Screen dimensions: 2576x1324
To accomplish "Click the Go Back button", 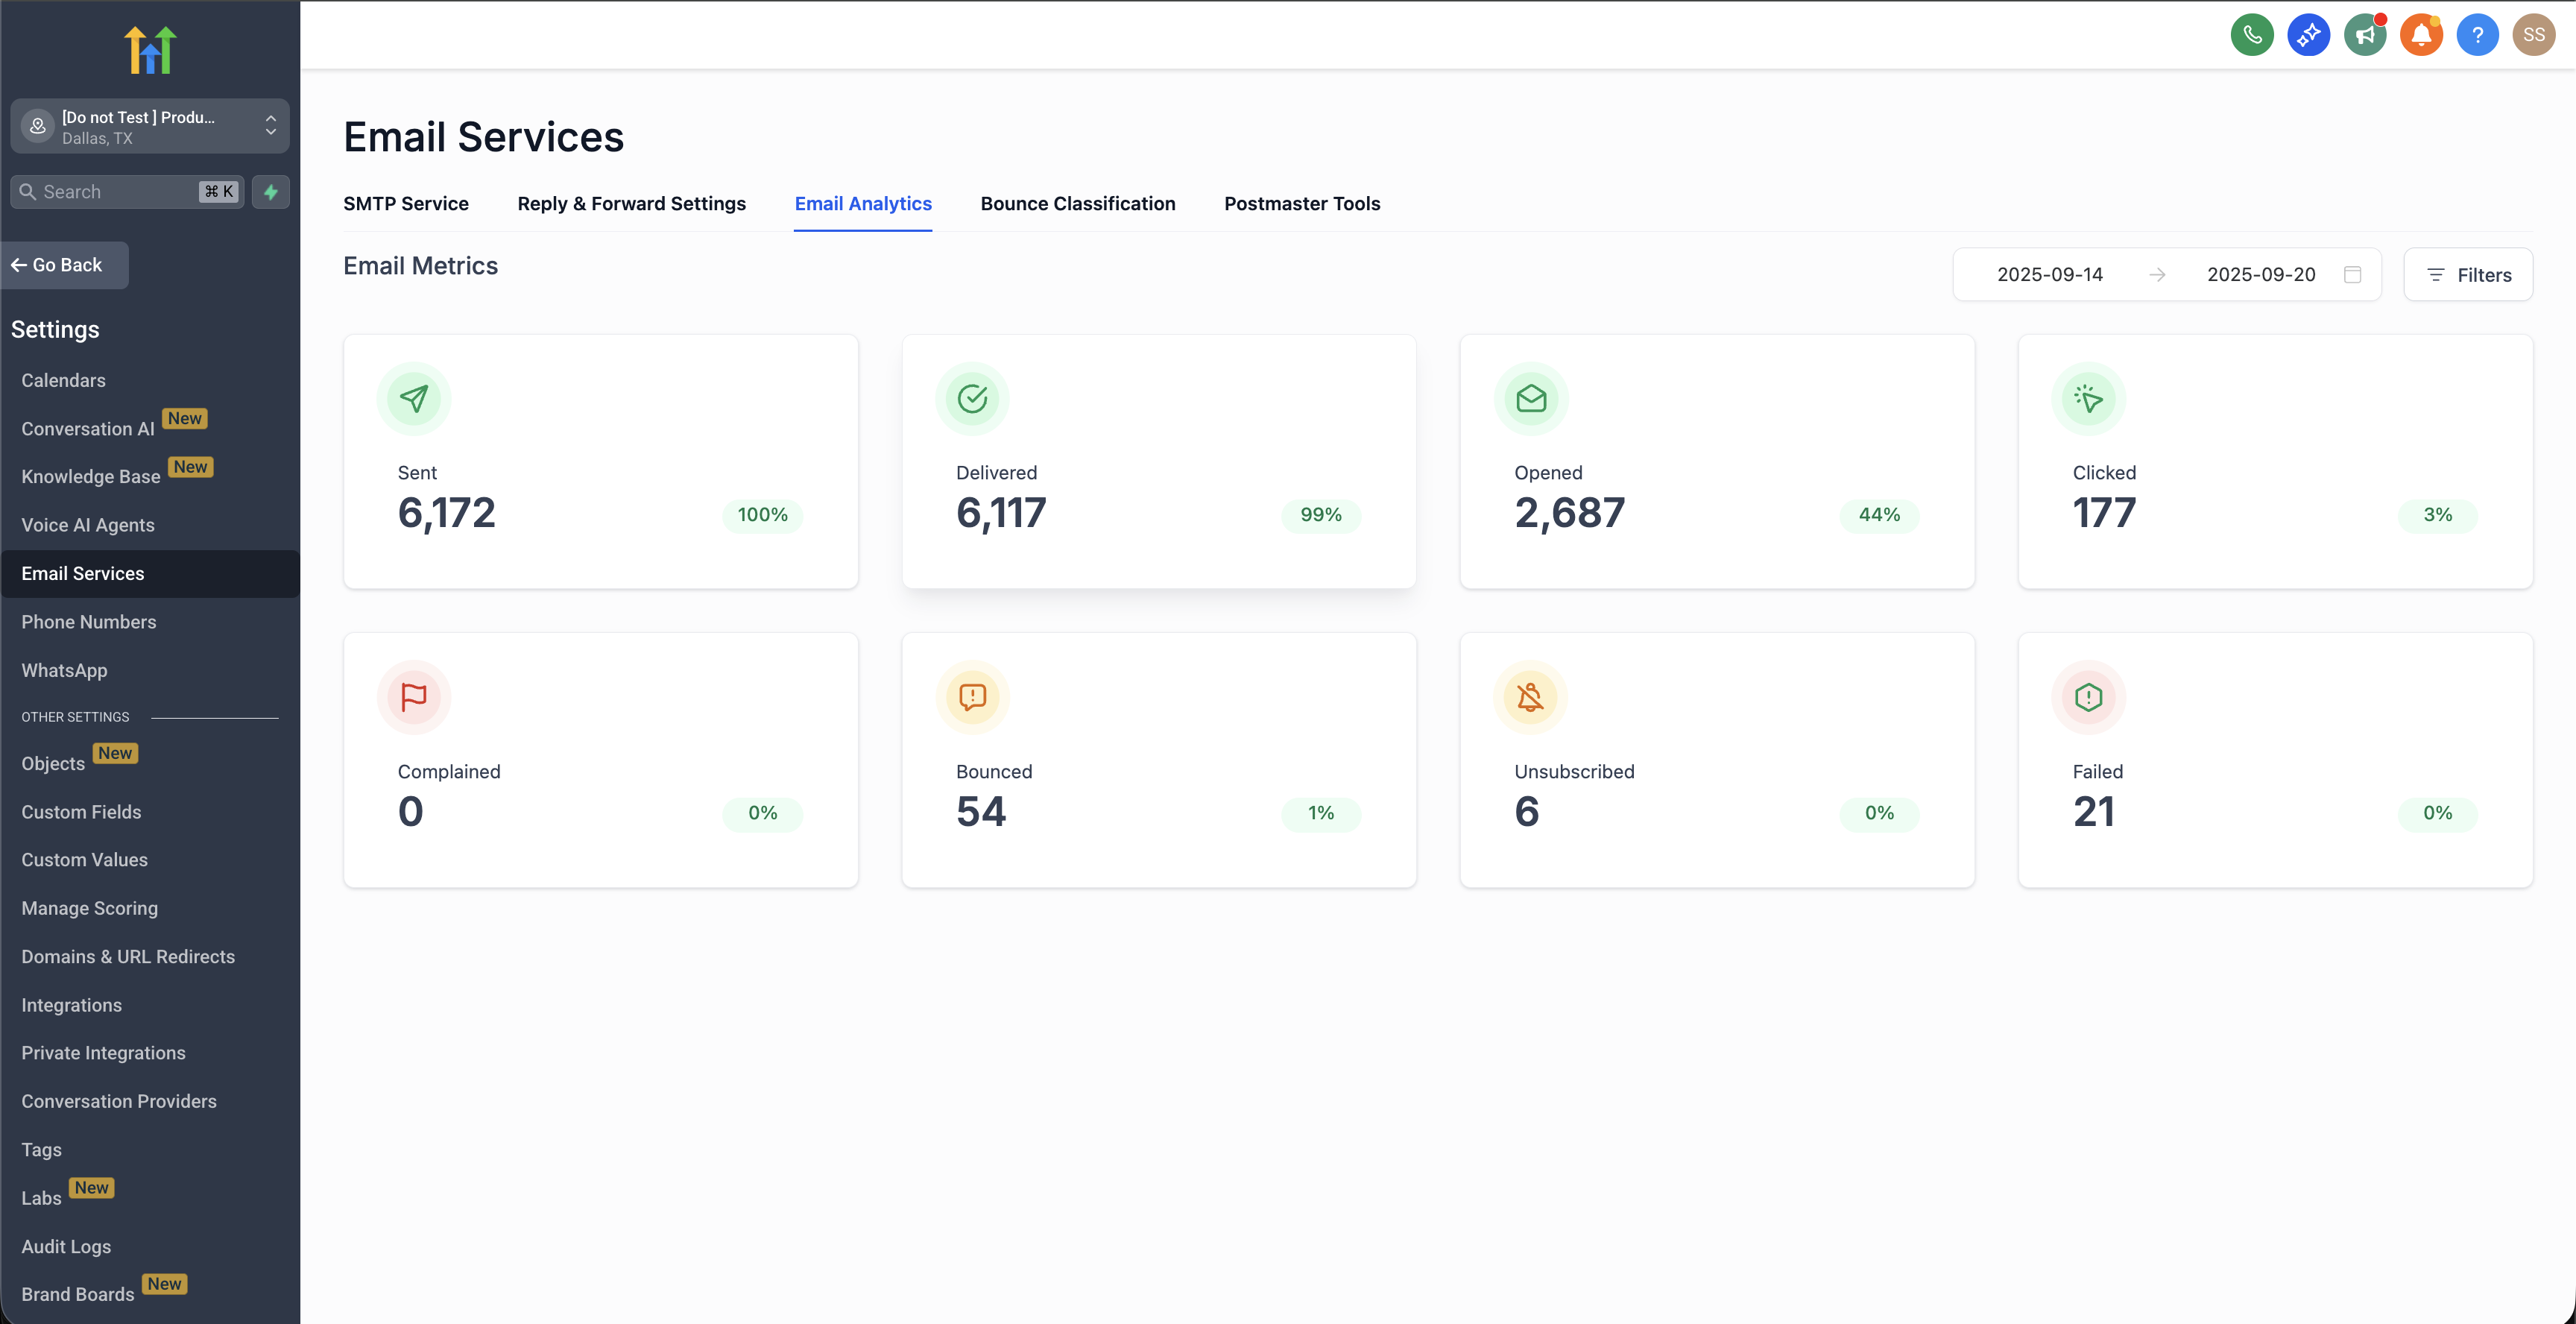I will 65,265.
